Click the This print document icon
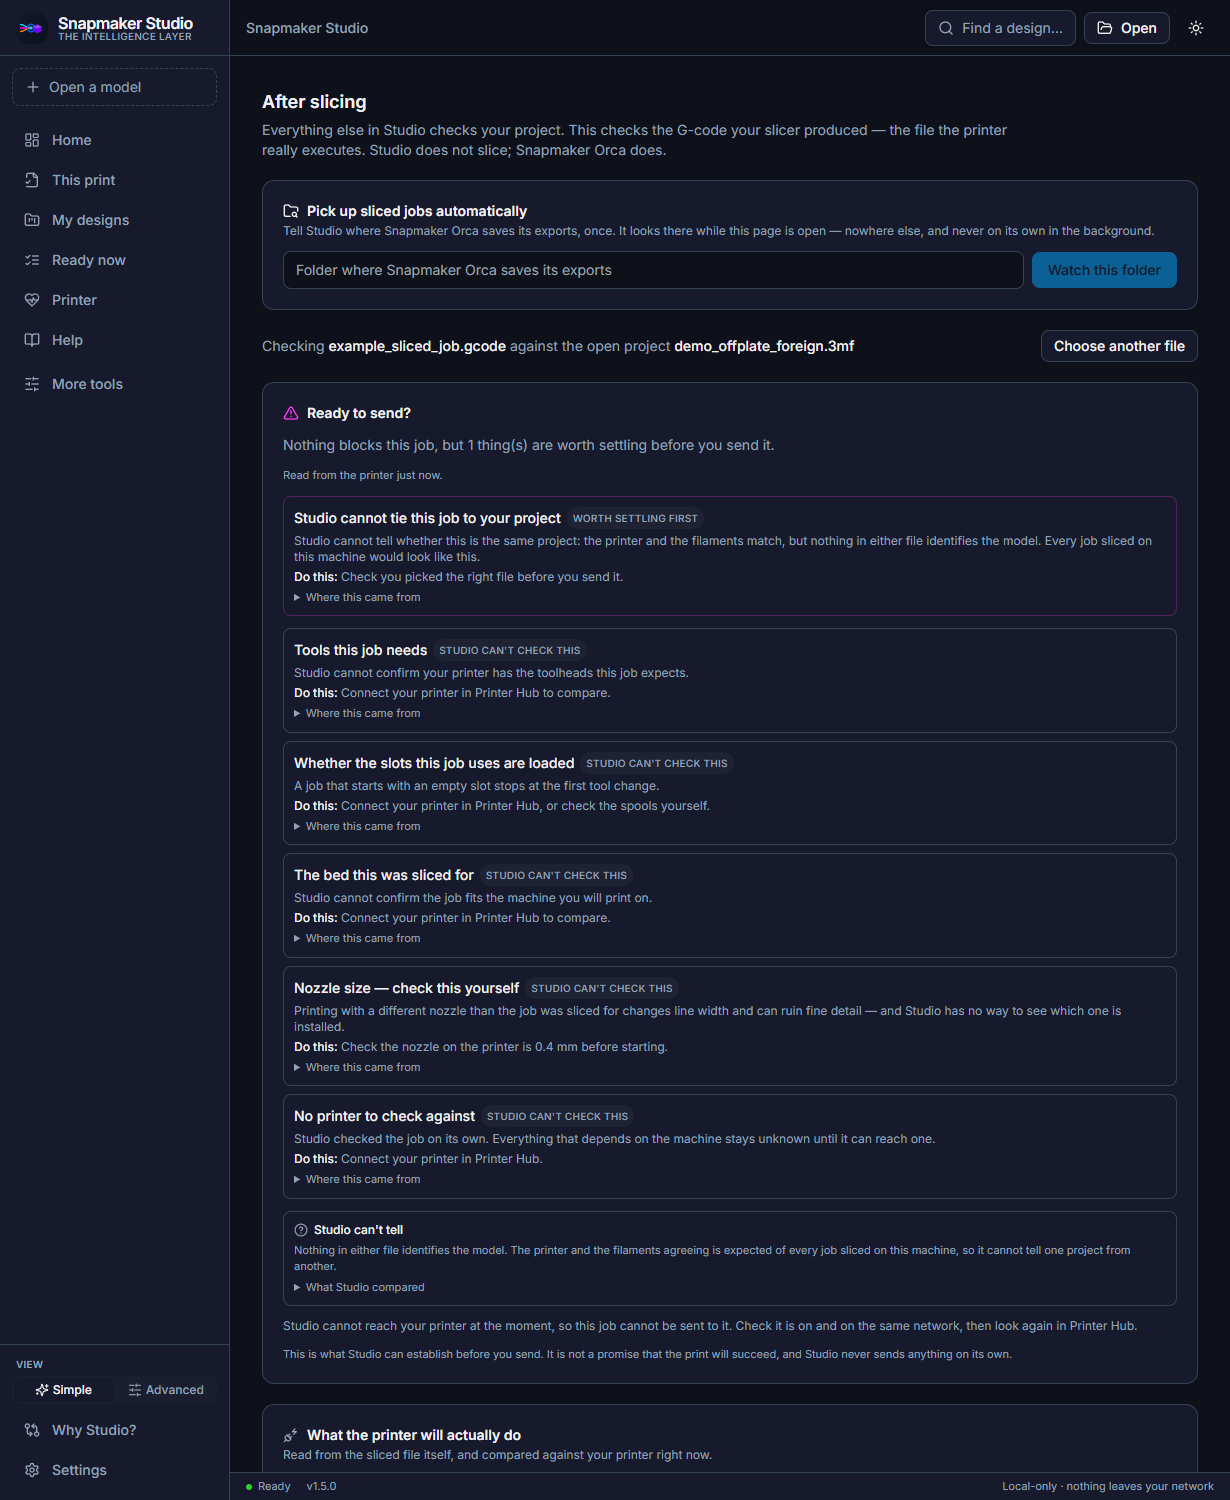The image size is (1230, 1500). (32, 180)
